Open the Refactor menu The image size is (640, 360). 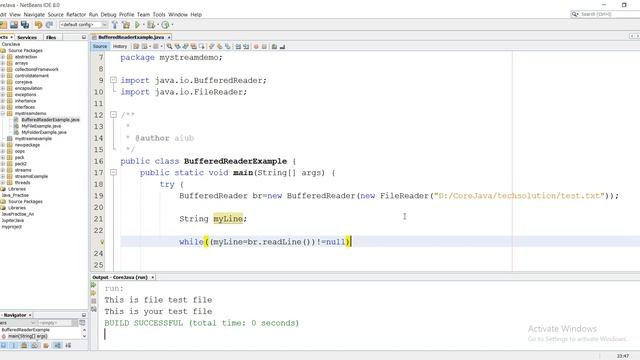(76, 14)
